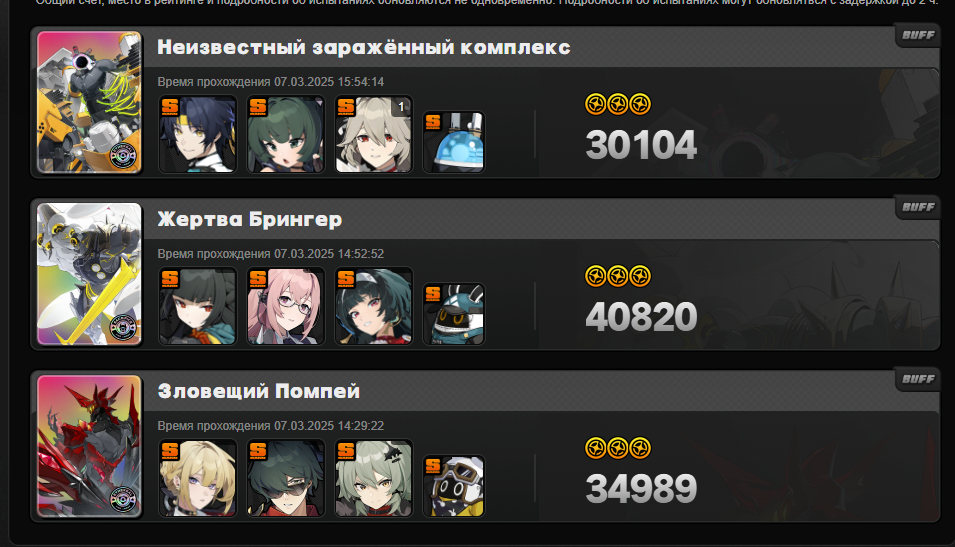Open the BUFF tag on Зловещий Помпей
The height and width of the screenshot is (547, 955).
pos(918,379)
